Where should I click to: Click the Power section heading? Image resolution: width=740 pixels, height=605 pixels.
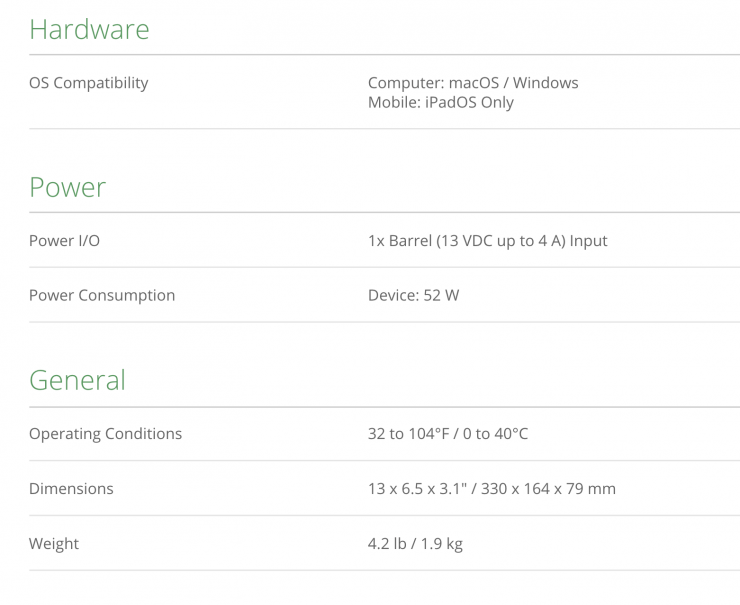point(67,187)
